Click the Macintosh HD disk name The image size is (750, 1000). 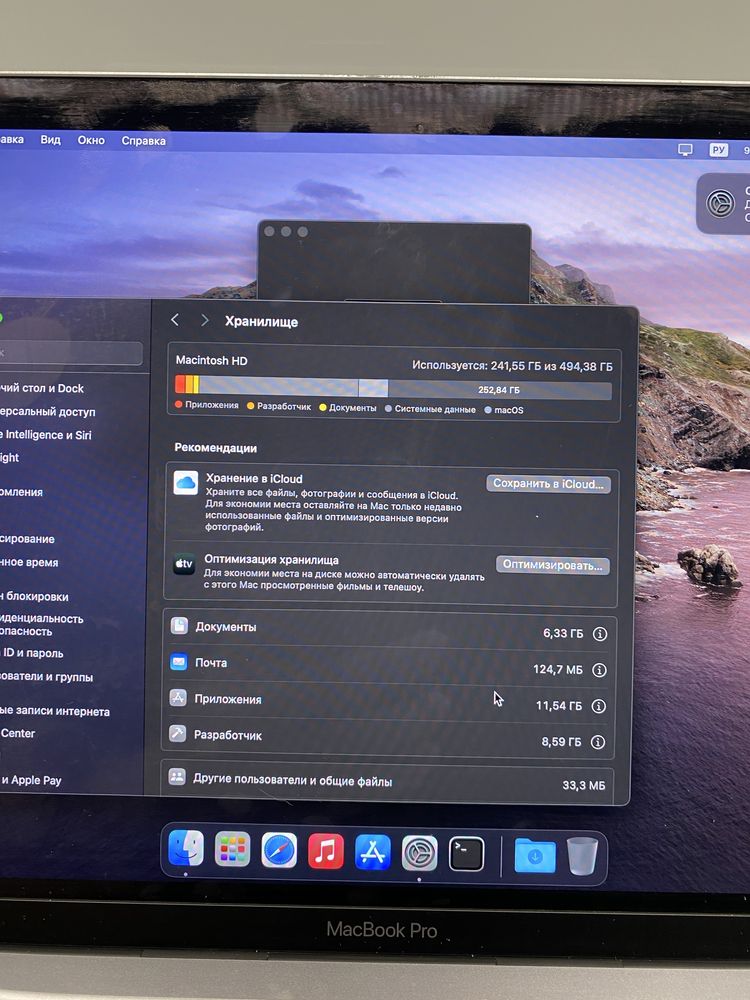(x=211, y=360)
